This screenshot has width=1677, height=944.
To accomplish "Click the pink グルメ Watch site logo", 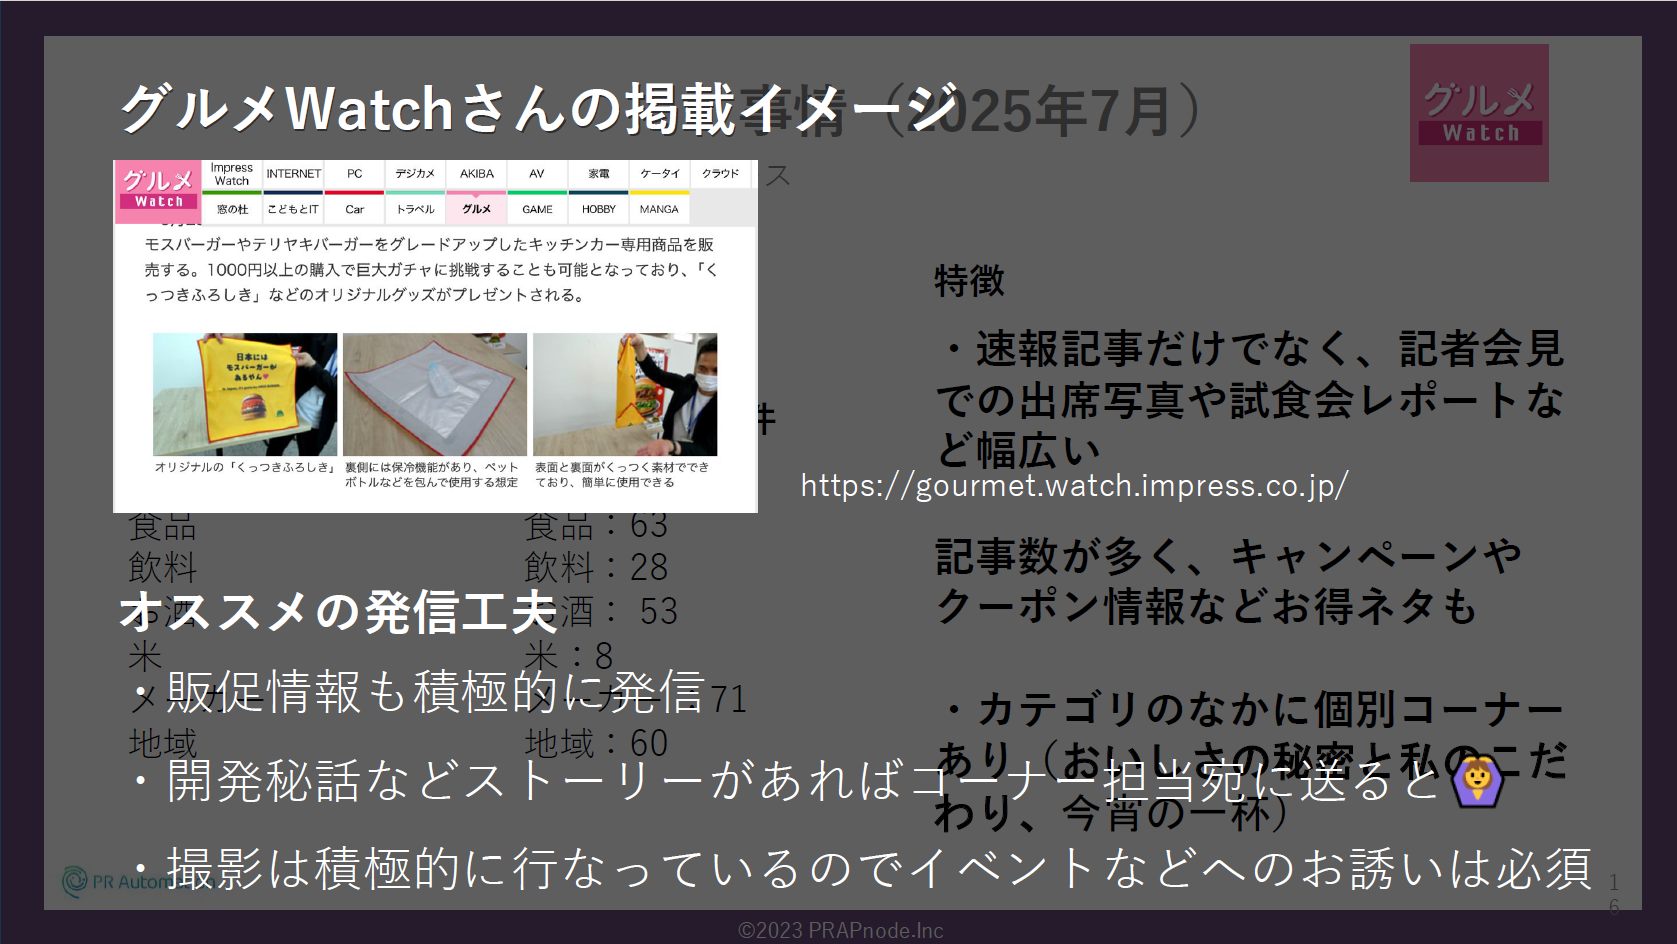I will [158, 188].
